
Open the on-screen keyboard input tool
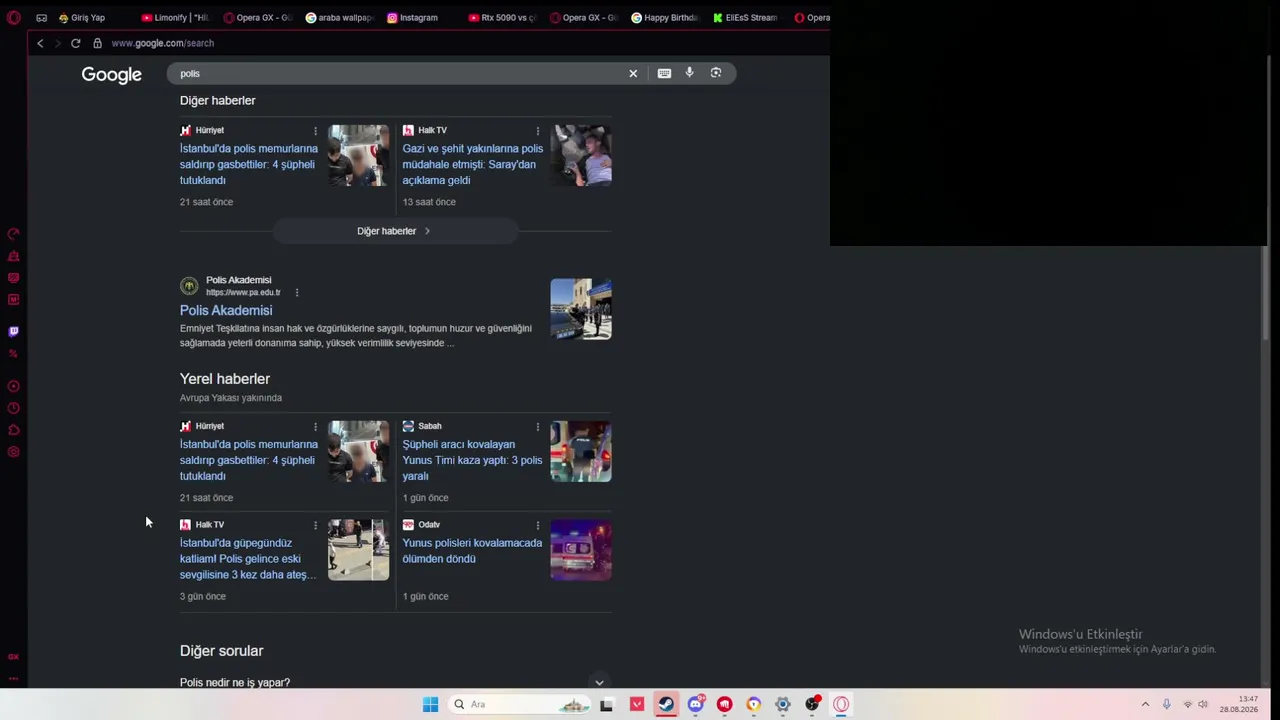[664, 73]
